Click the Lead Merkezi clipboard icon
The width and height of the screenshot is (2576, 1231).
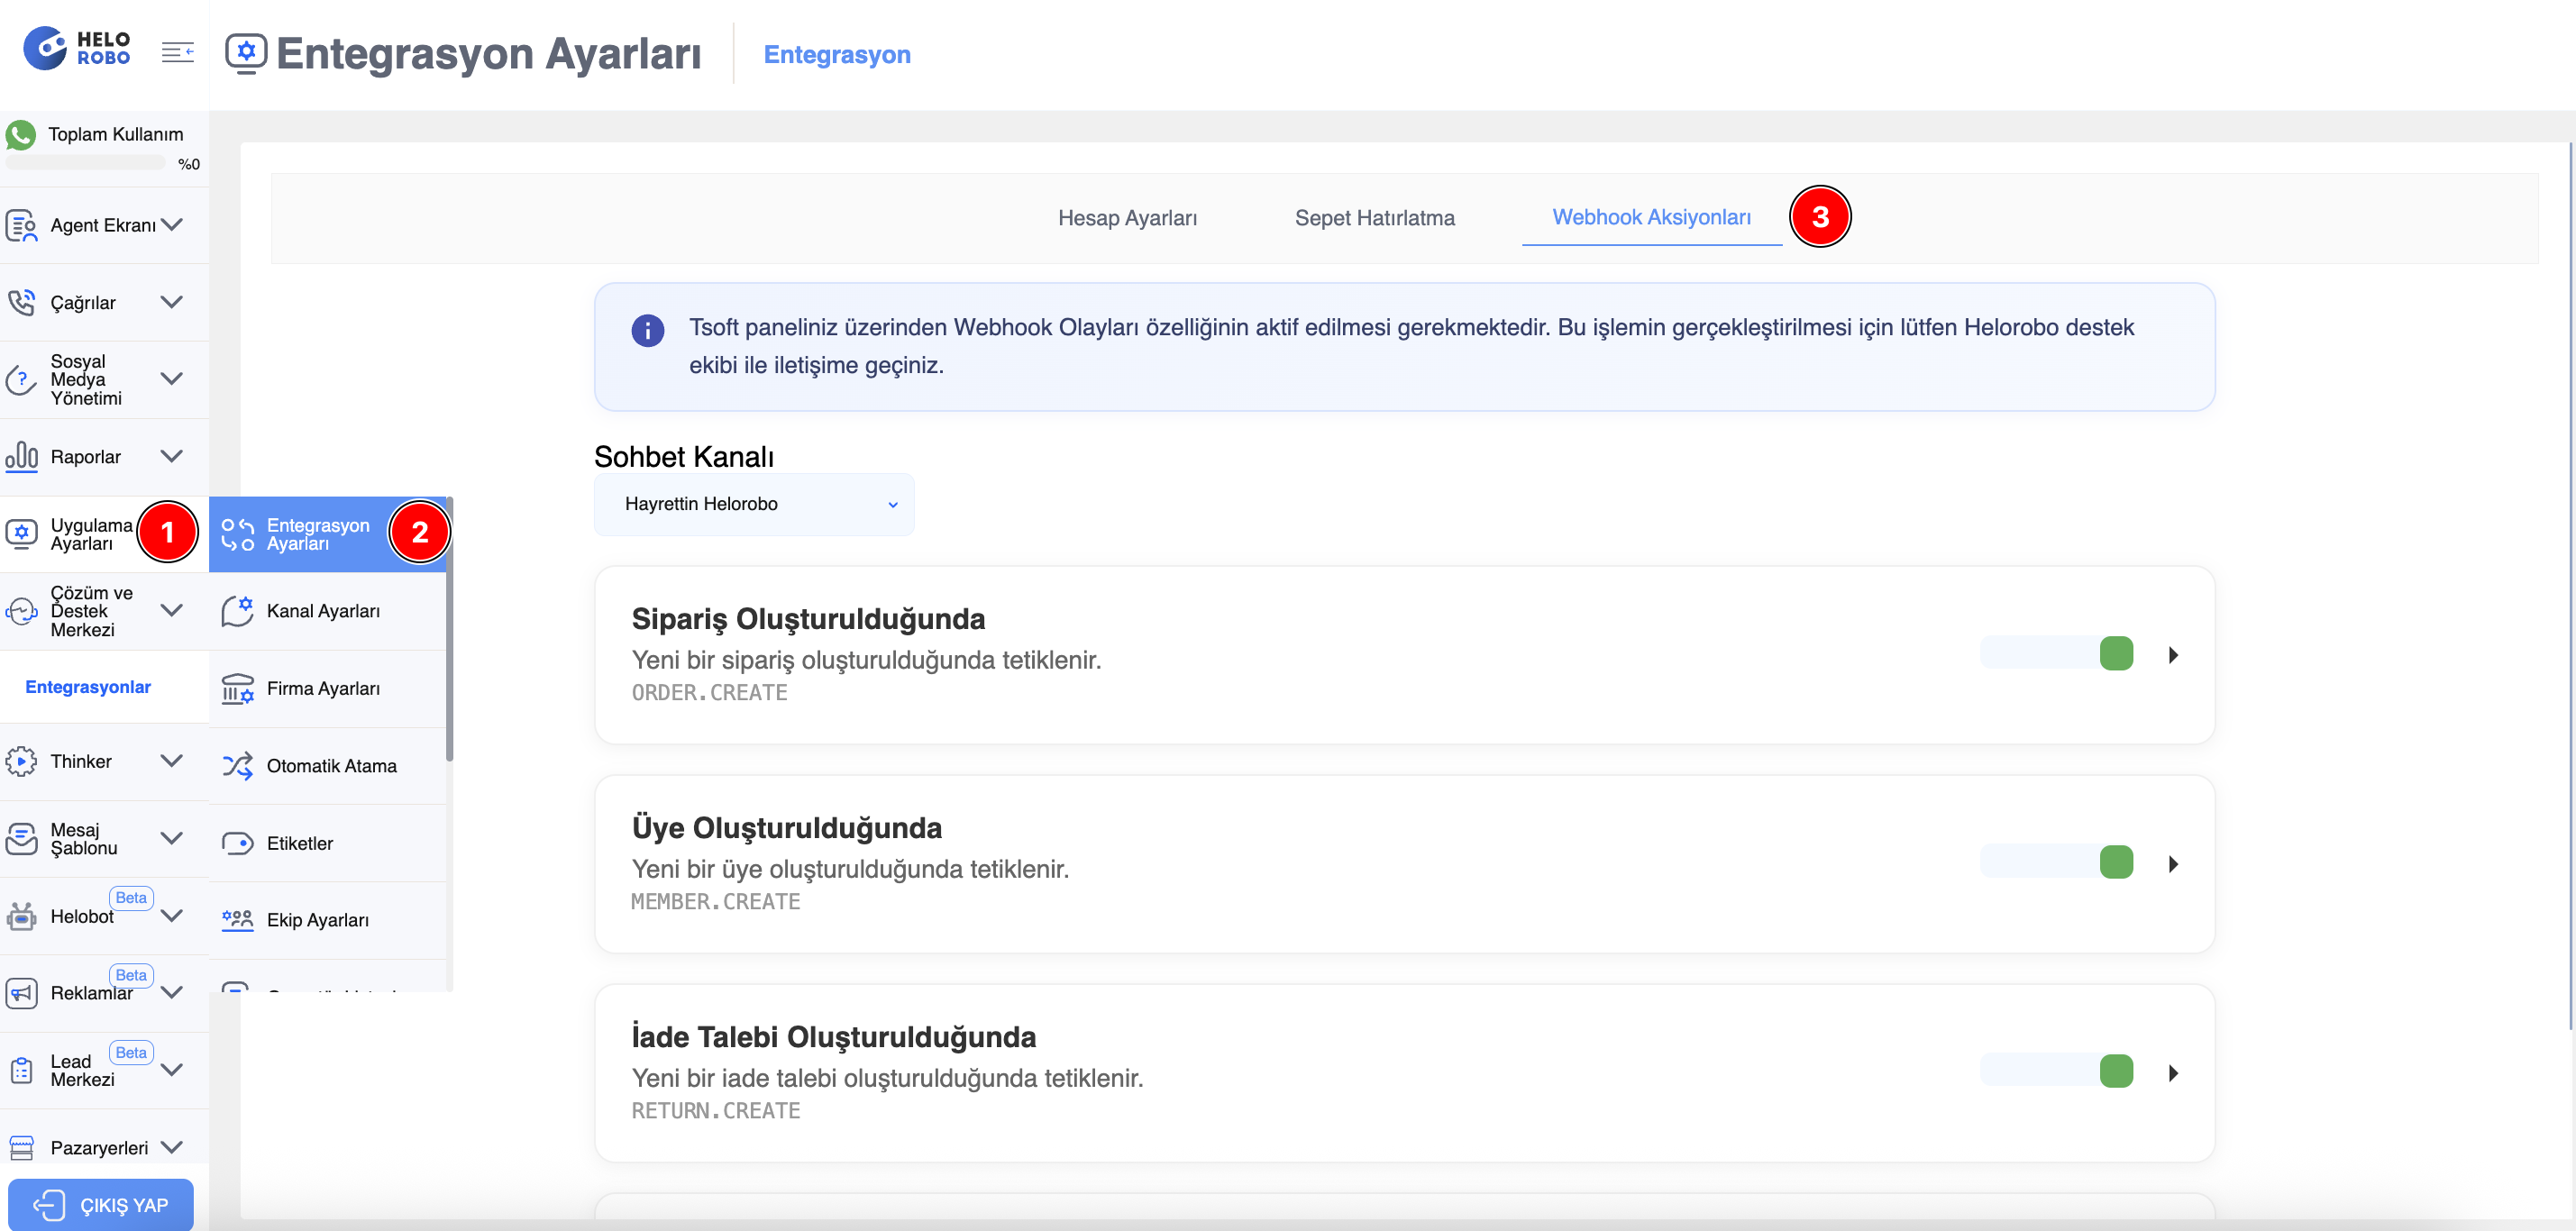(x=21, y=1070)
